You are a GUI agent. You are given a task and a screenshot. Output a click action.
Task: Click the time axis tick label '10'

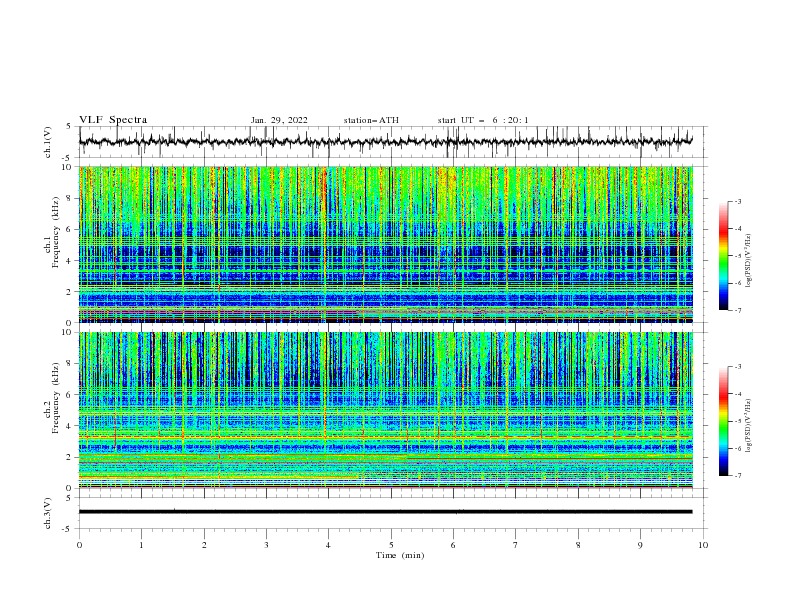pos(703,545)
